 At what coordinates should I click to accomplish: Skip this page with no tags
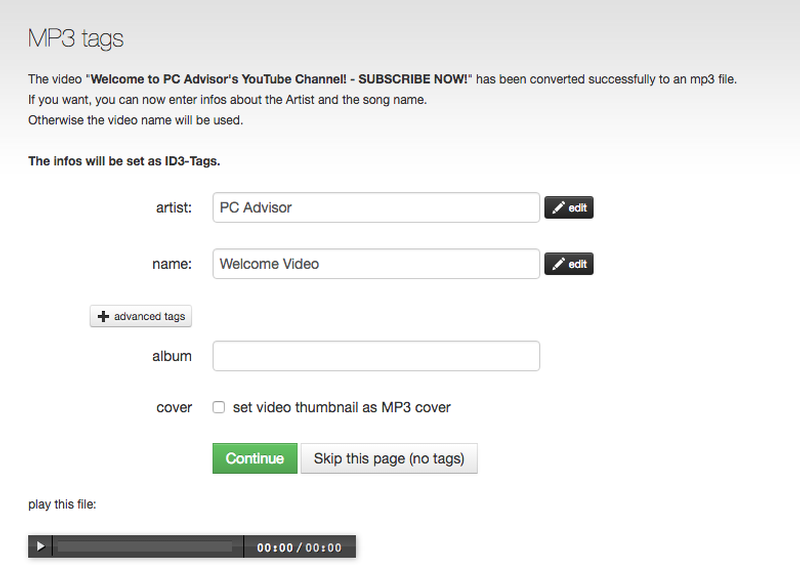[x=389, y=459]
